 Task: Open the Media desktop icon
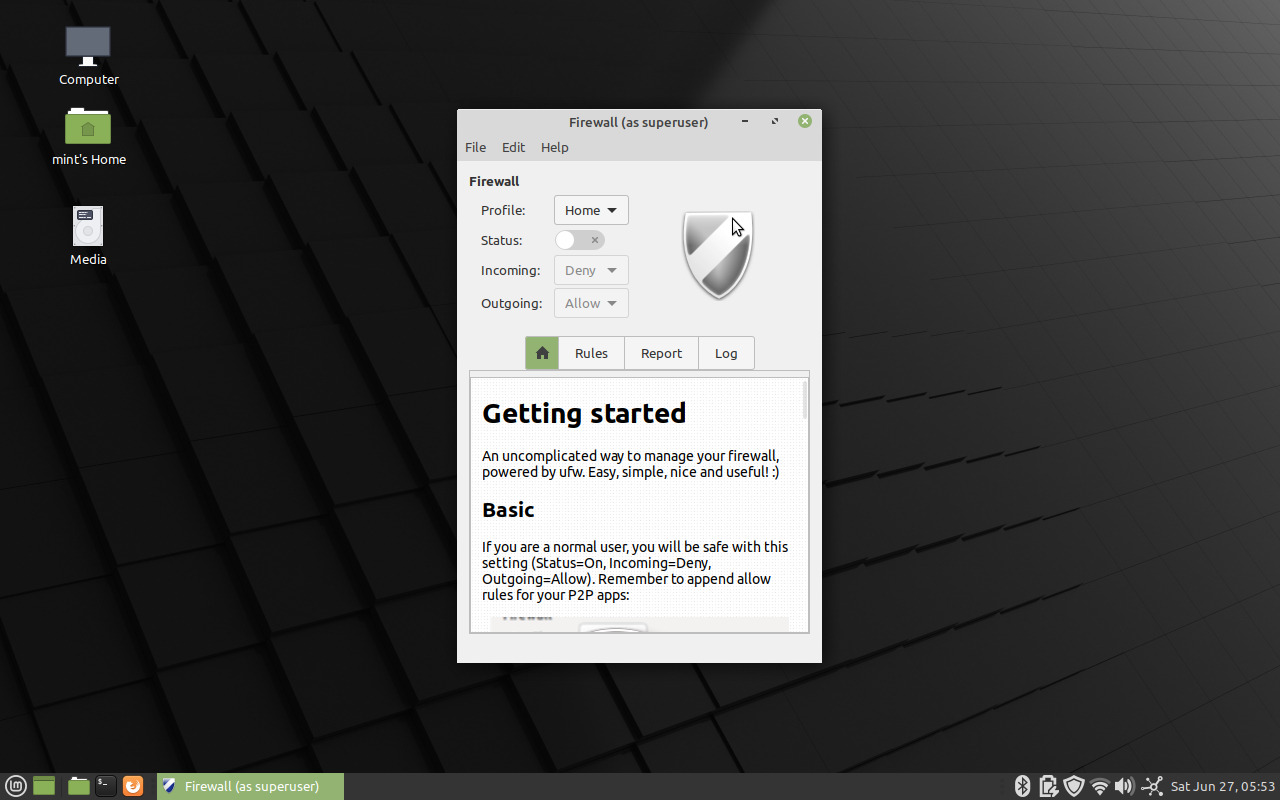(88, 226)
